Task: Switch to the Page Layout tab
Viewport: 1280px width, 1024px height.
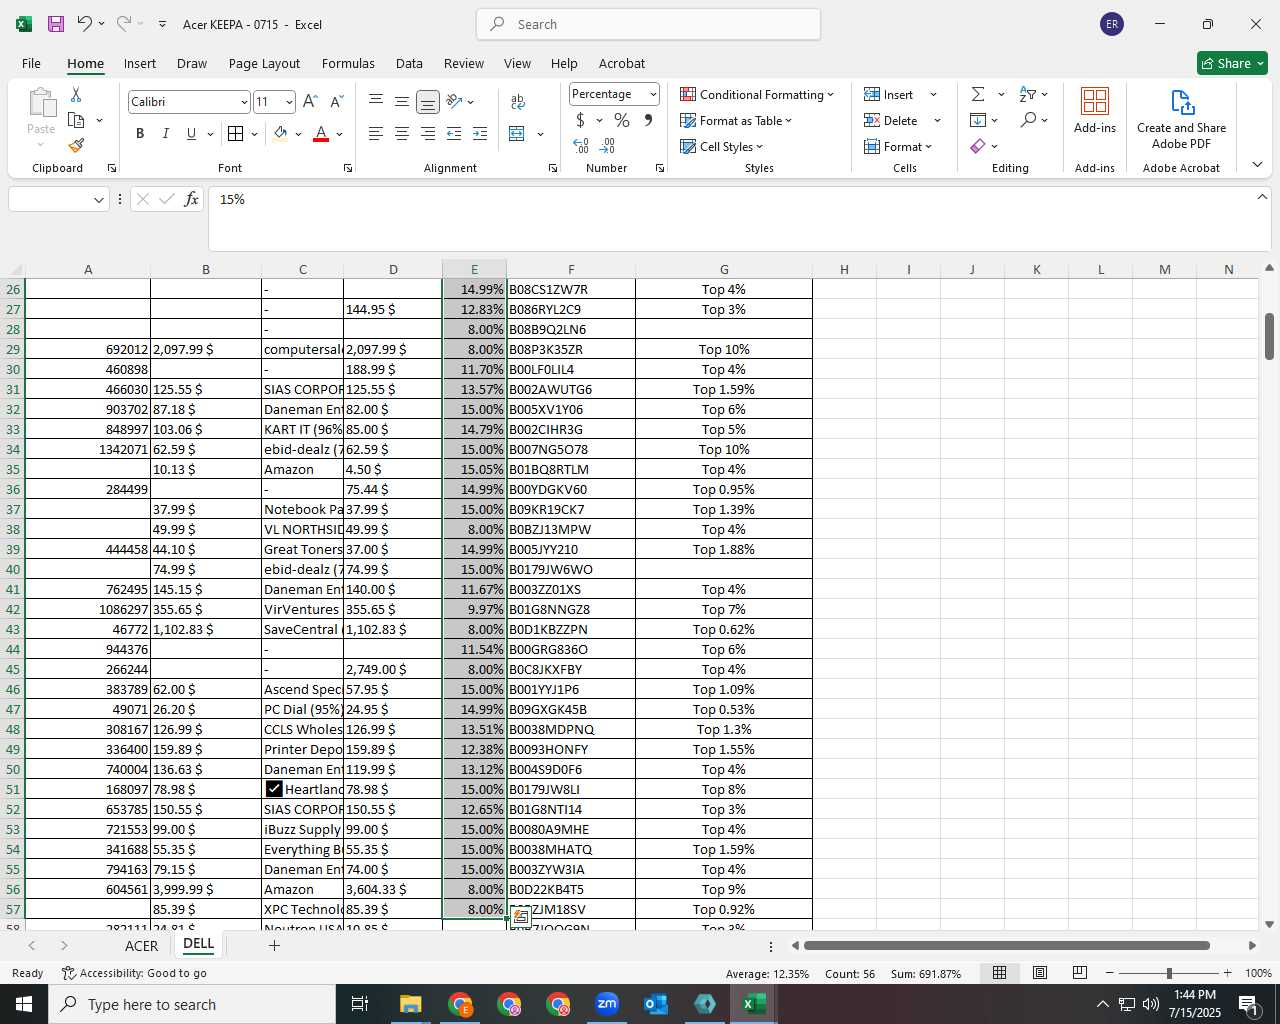Action: [264, 63]
